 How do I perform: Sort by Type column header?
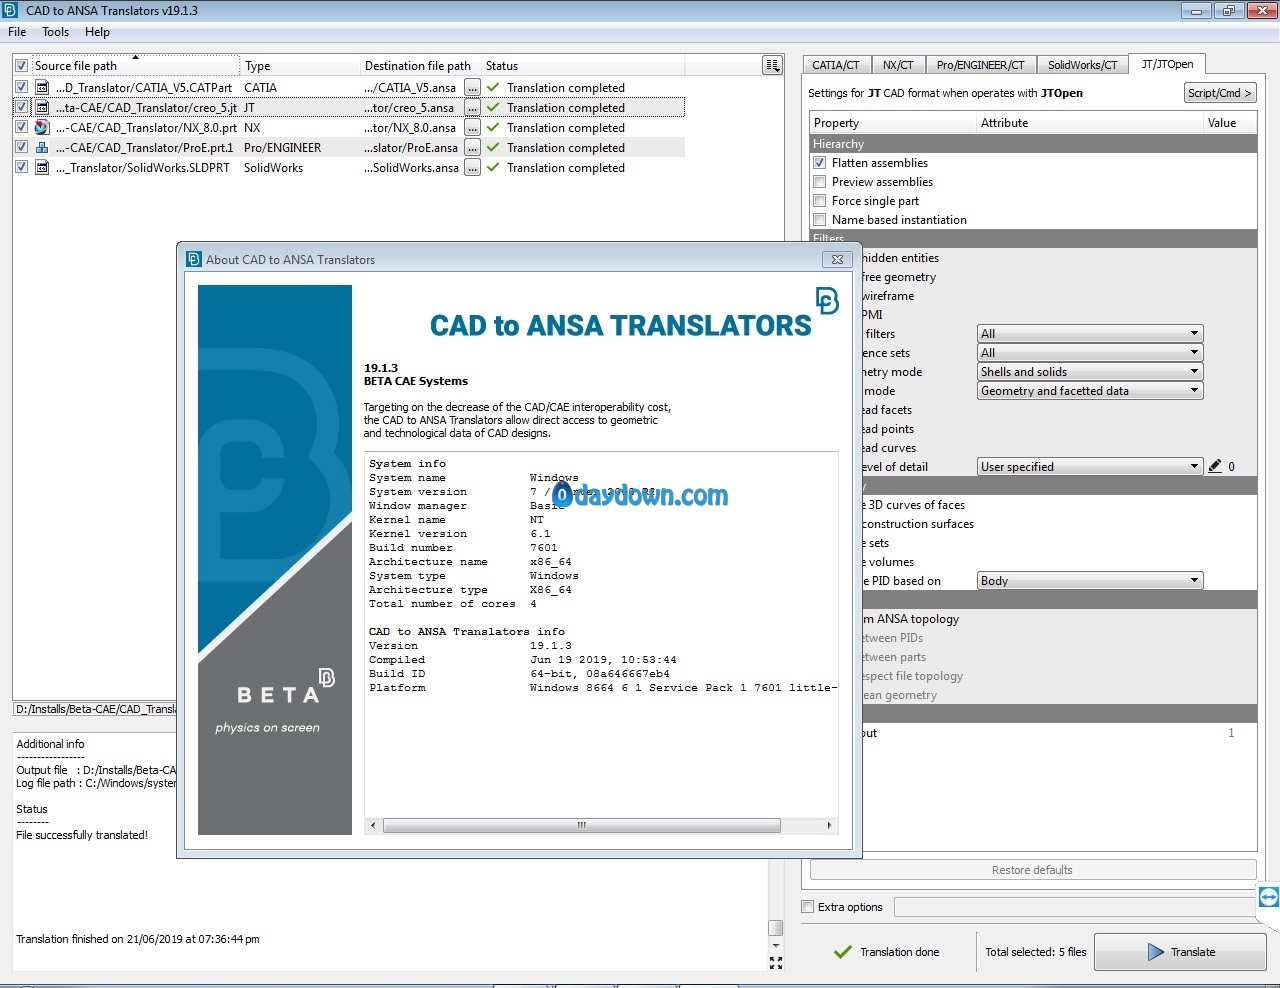tap(300, 65)
